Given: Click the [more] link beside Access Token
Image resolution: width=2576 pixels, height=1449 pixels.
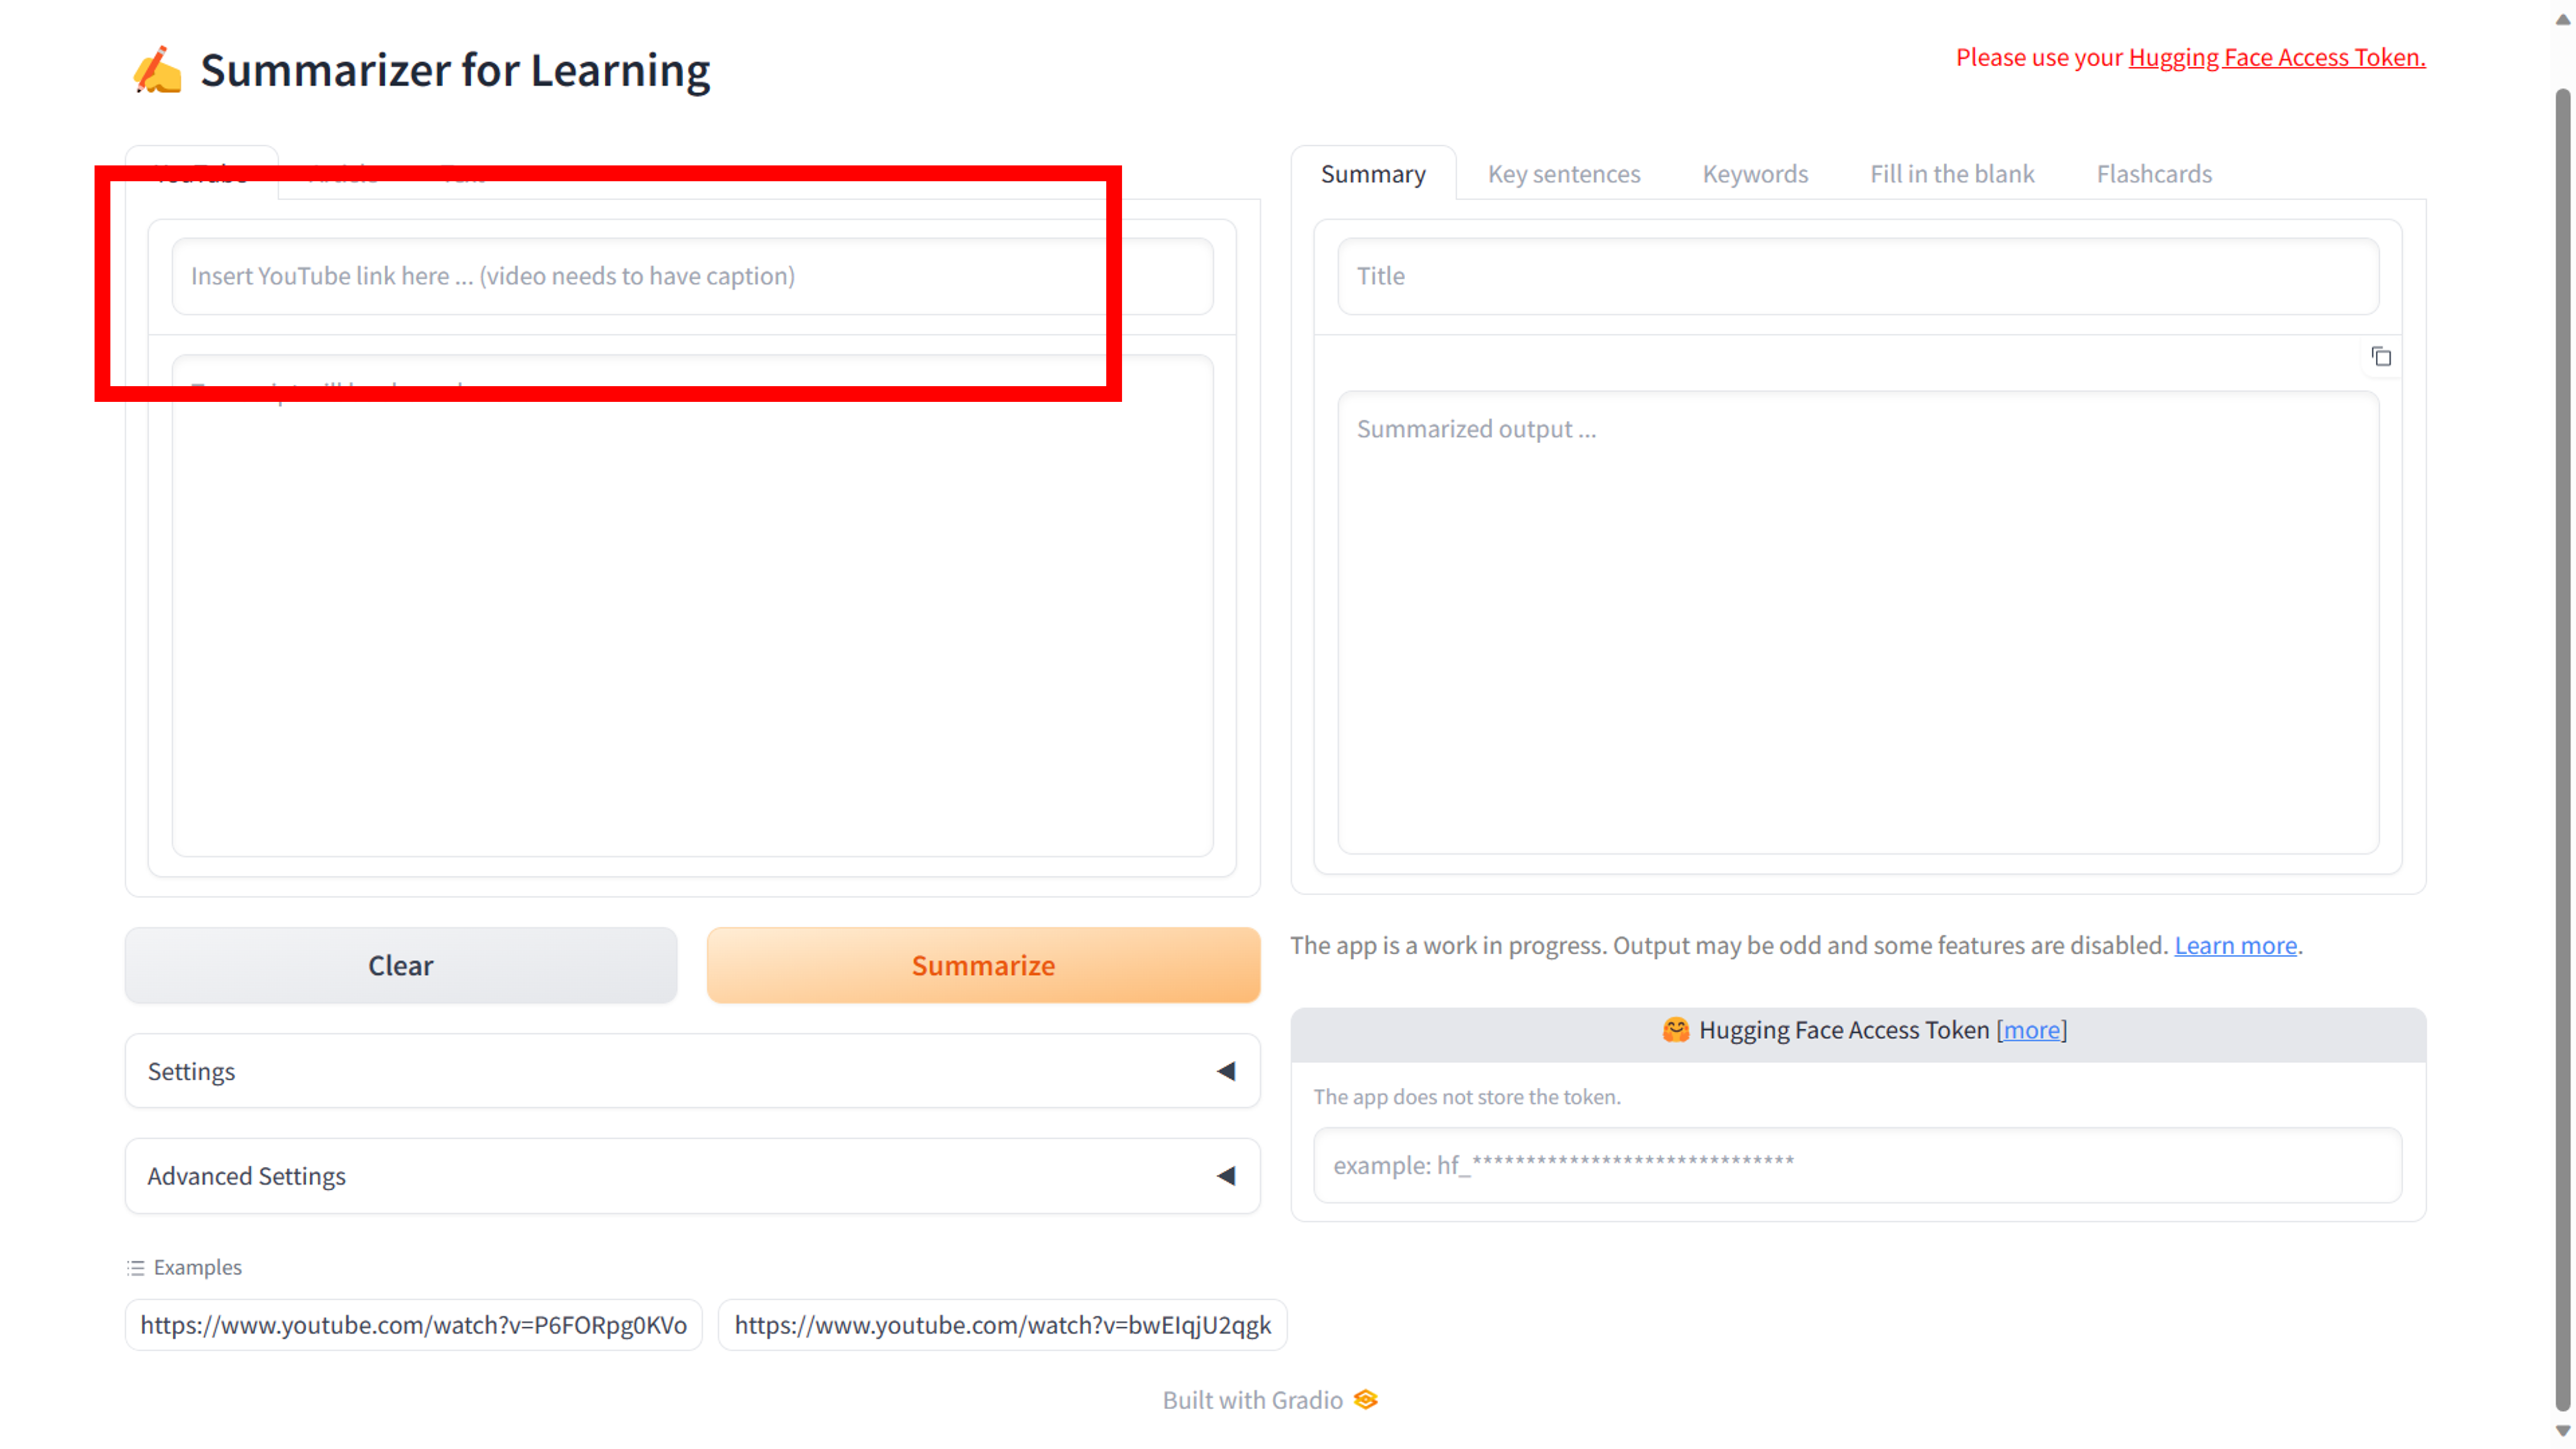Looking at the screenshot, I should [2031, 1030].
